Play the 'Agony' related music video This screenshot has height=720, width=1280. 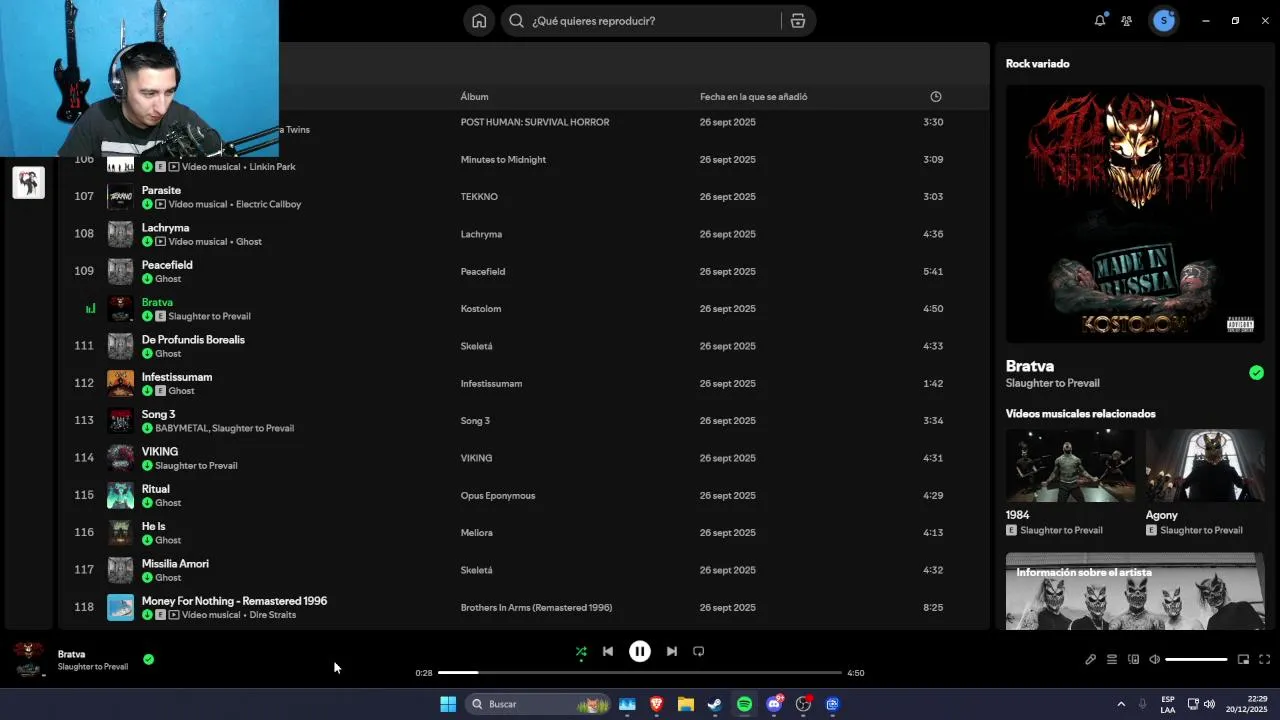(x=1205, y=465)
